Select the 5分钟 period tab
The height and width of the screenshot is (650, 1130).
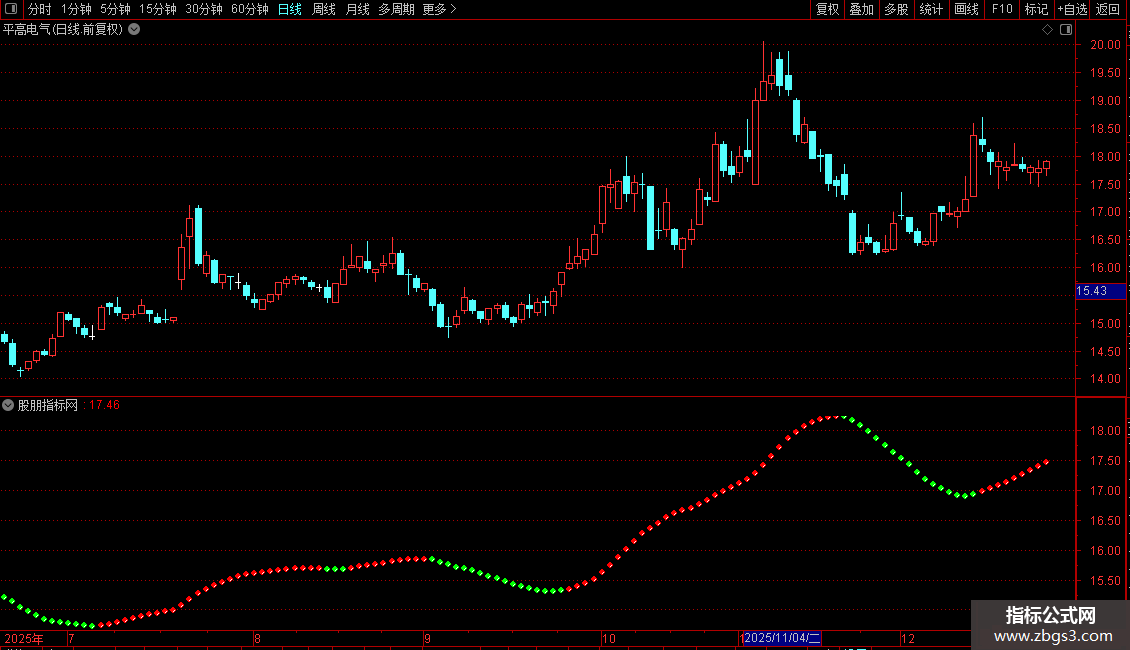[x=115, y=9]
